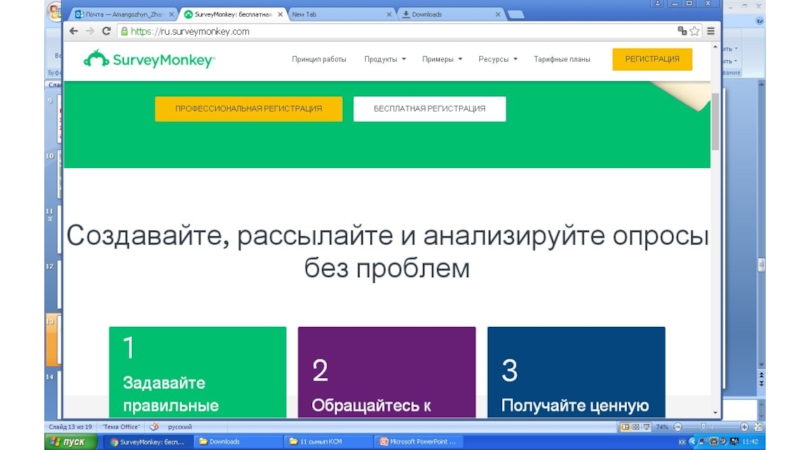Open a new Chrome tab button
Image resolution: width=800 pixels, height=450 pixels.
pyautogui.click(x=516, y=14)
